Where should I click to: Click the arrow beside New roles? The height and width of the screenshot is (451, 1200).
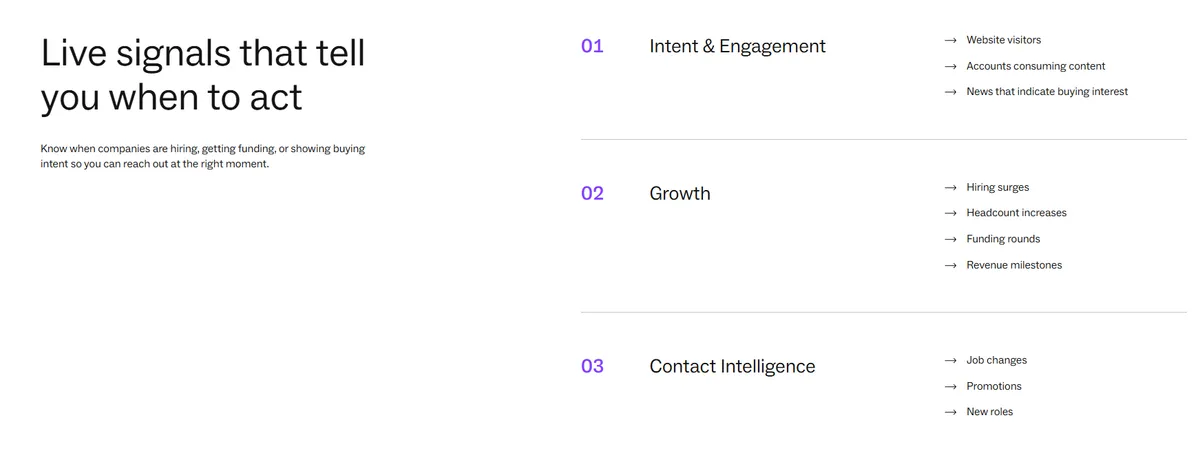[951, 412]
